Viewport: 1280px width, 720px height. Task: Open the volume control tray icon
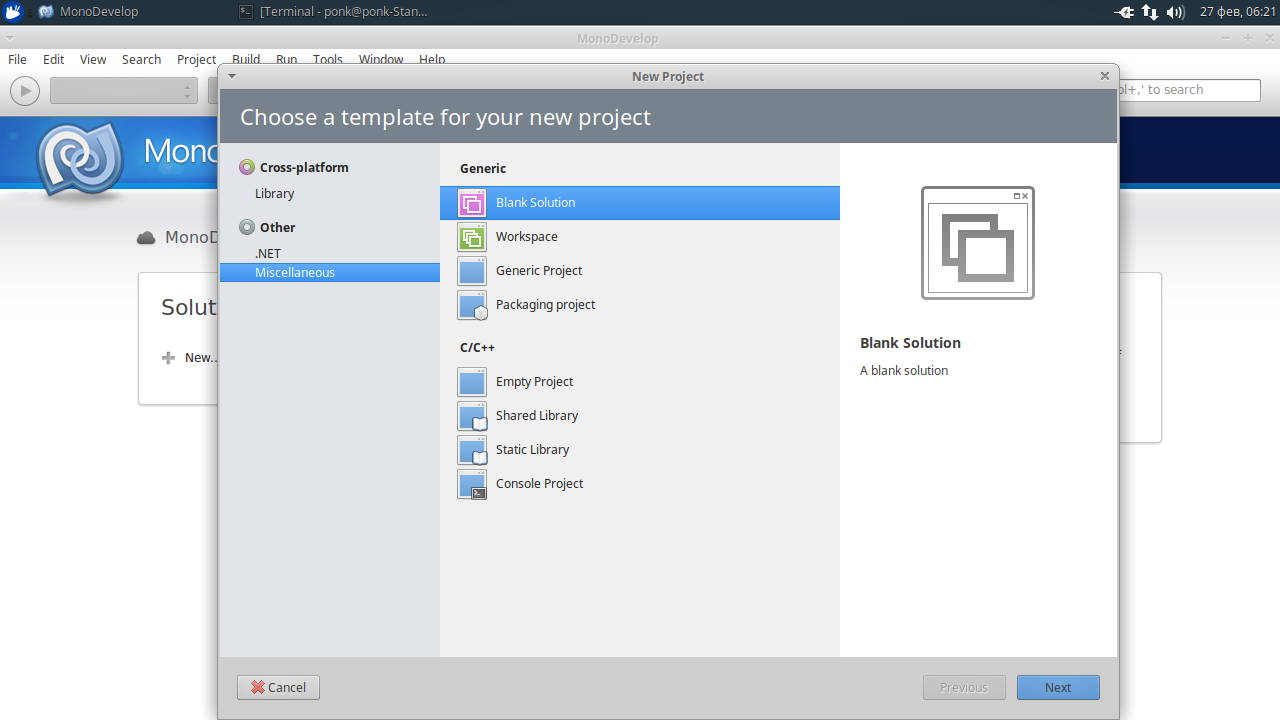1175,12
